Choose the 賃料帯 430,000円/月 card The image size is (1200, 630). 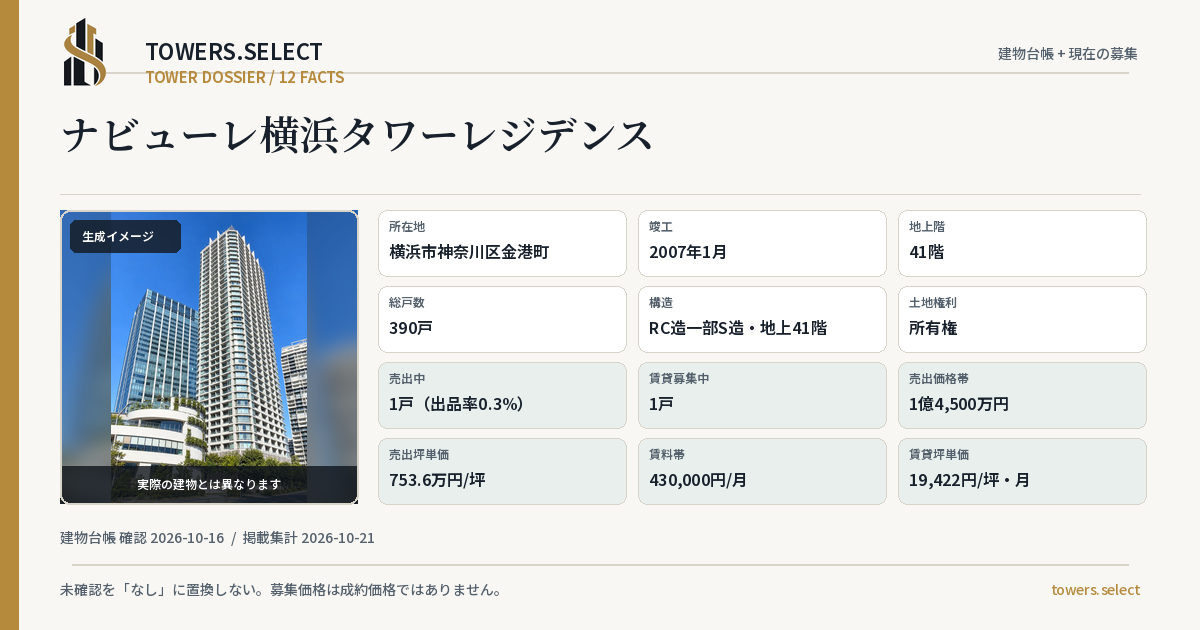point(762,471)
